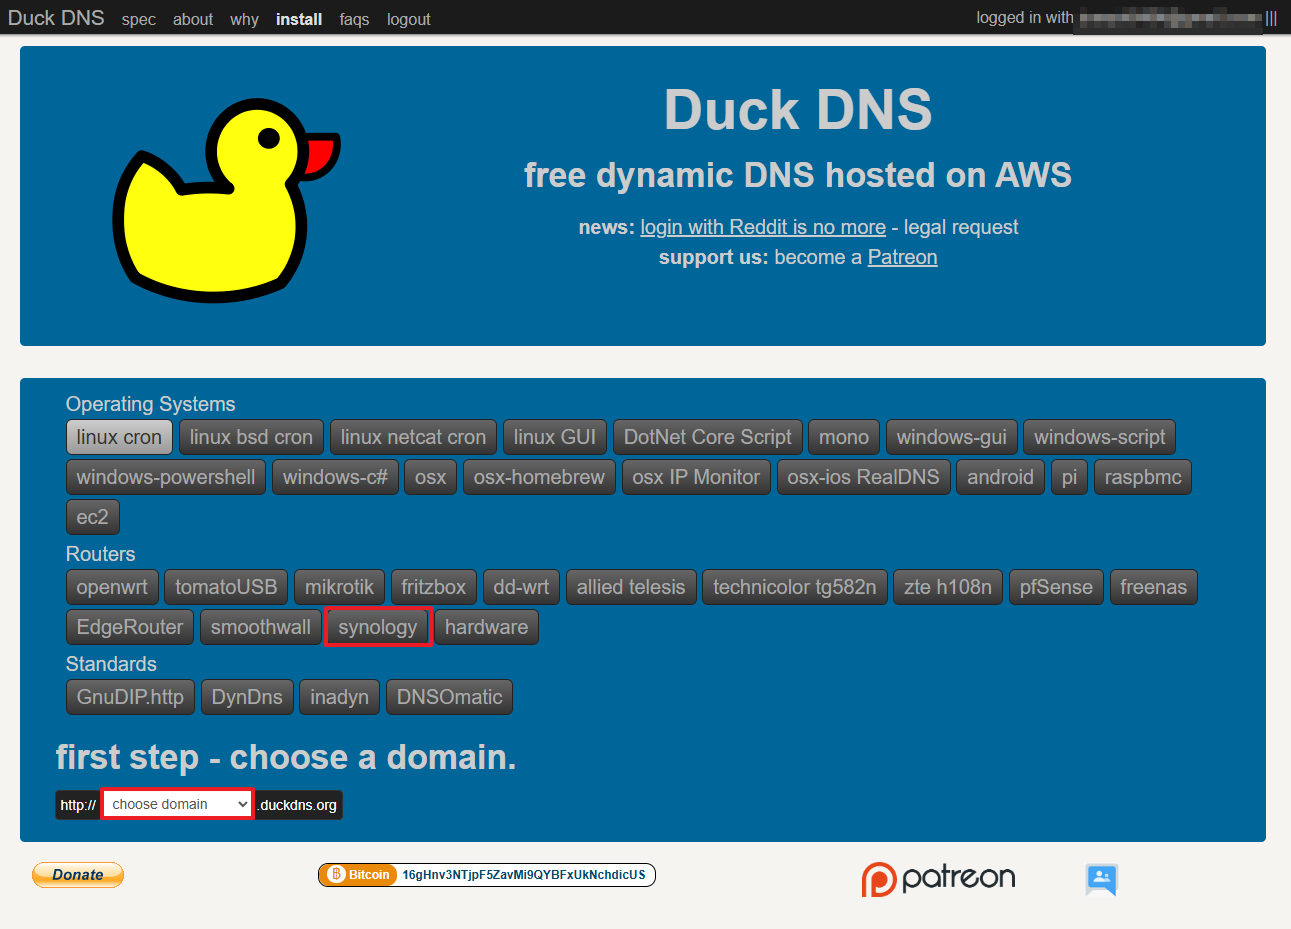This screenshot has height=929, width=1291.
Task: Select the linux netcat cron button
Action: (x=413, y=437)
